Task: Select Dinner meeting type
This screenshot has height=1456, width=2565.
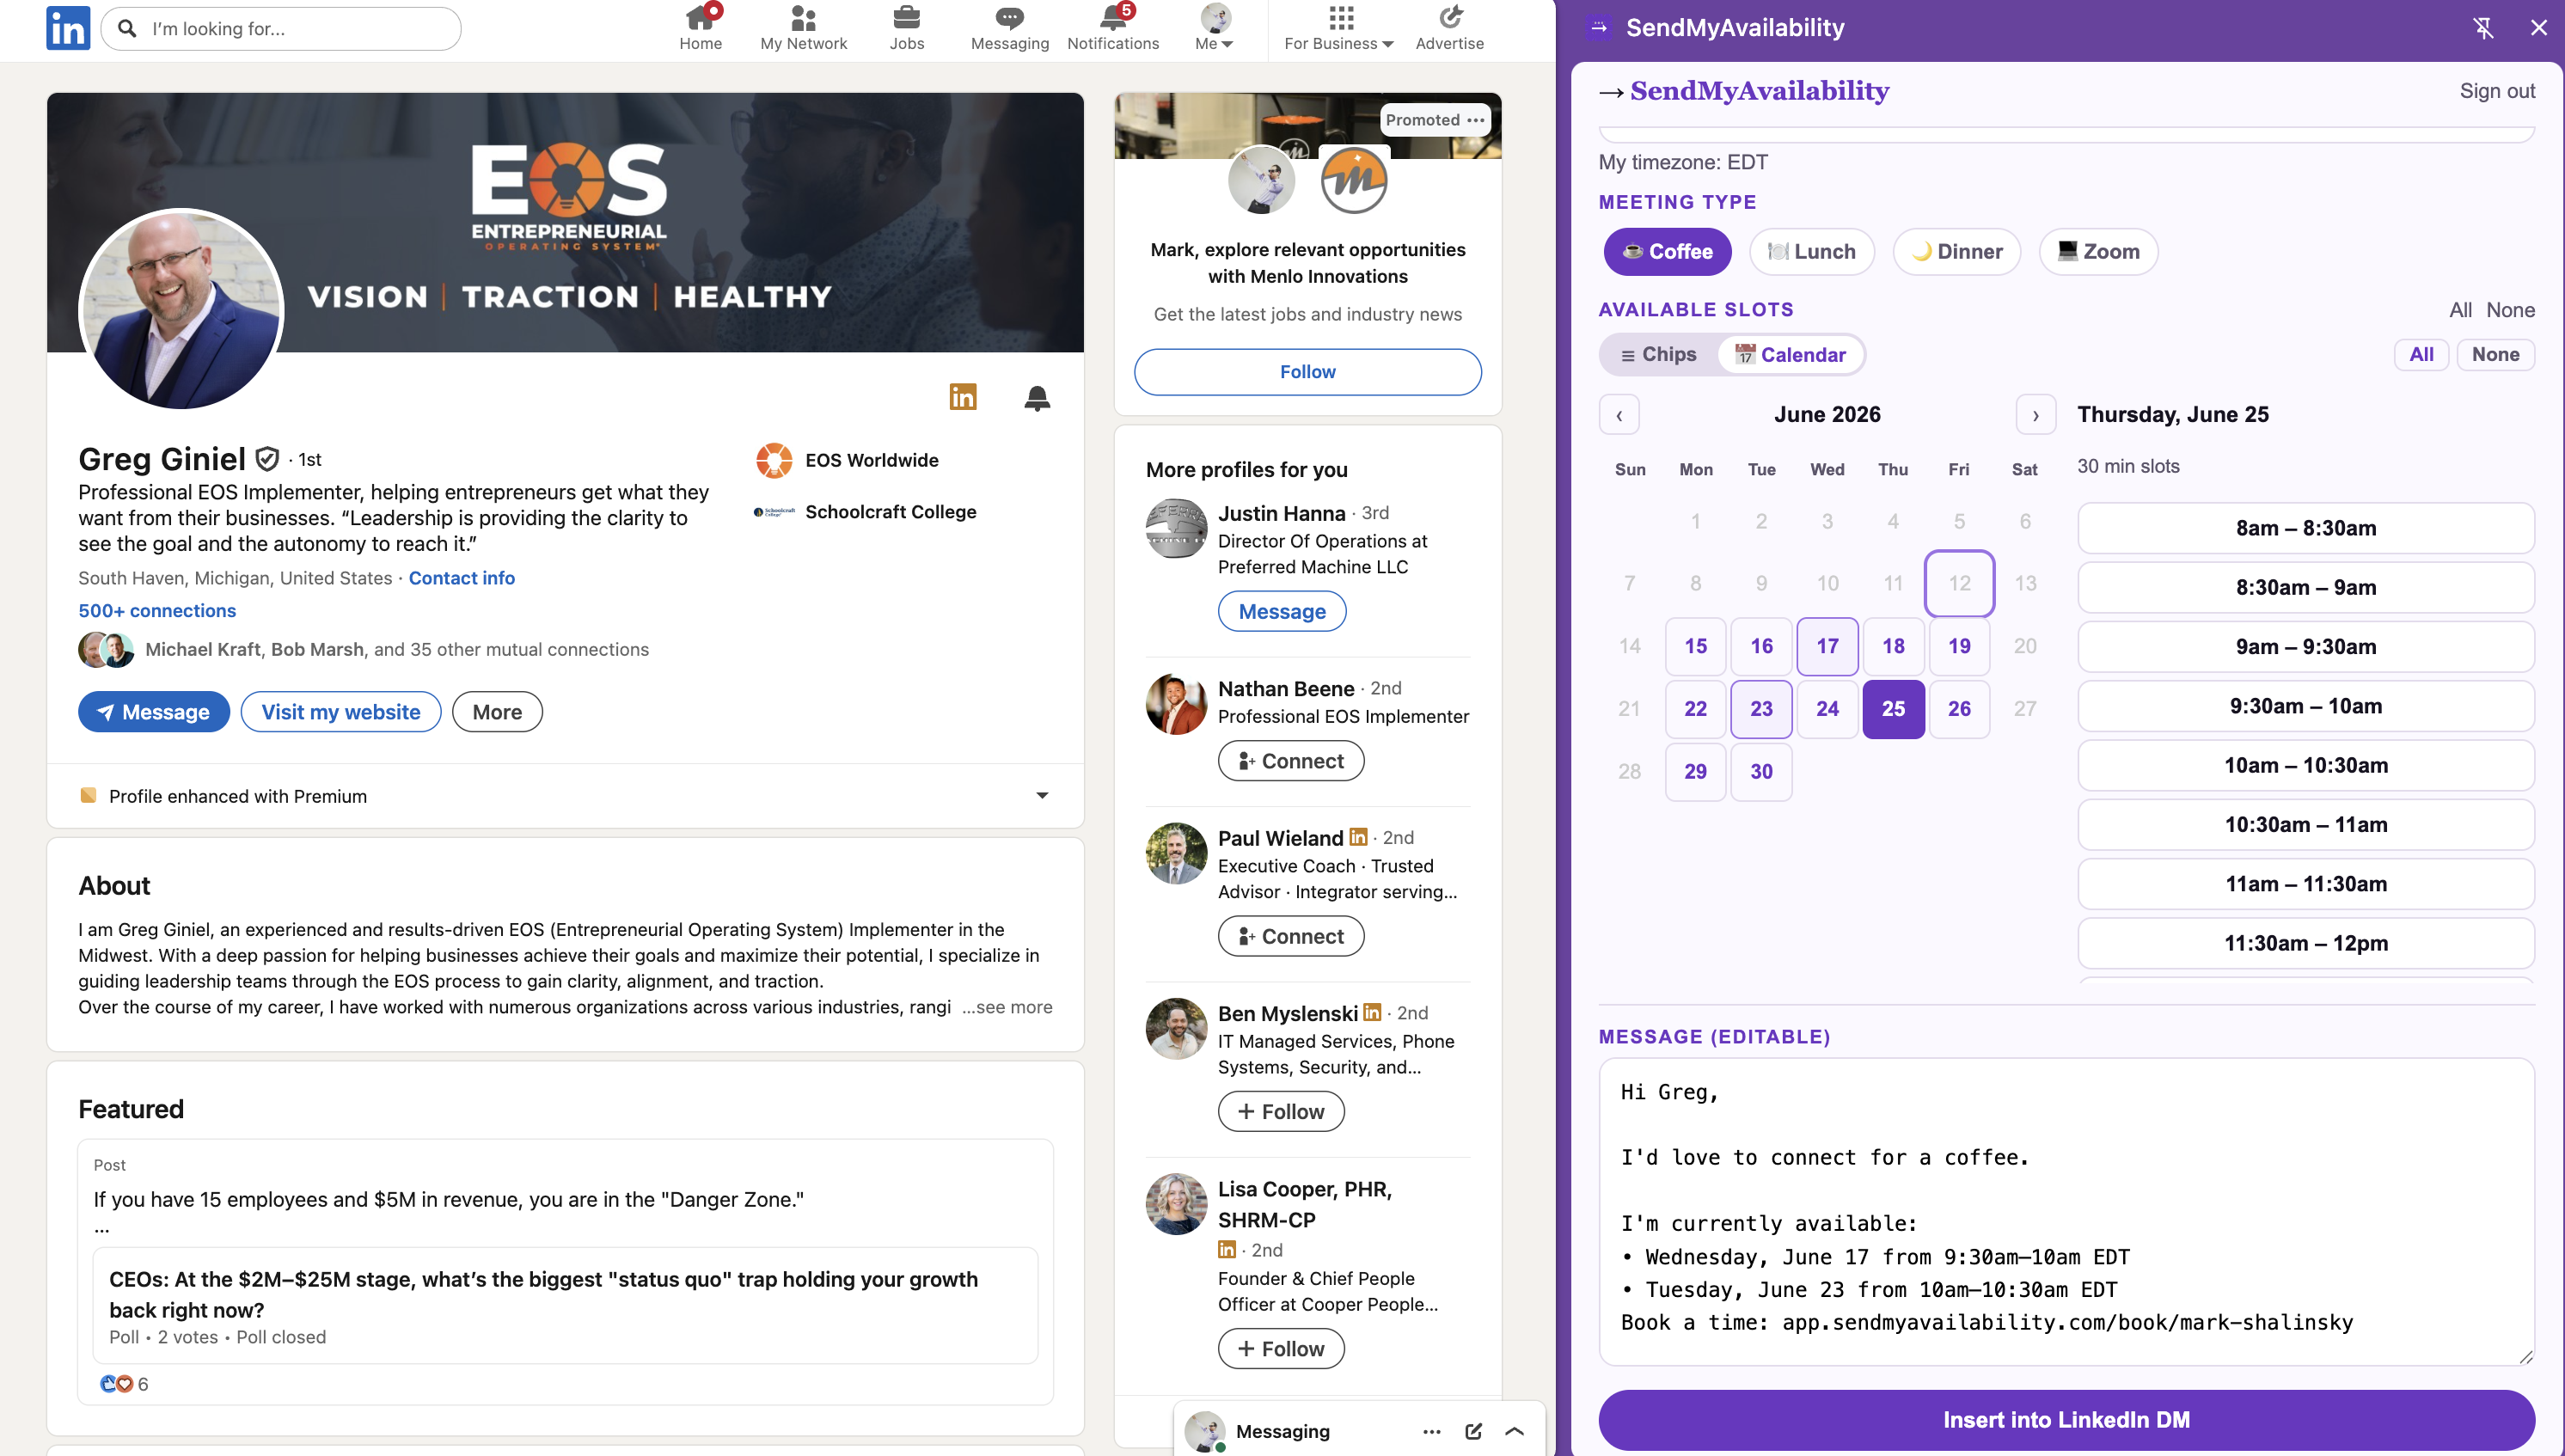Action: (x=1956, y=252)
